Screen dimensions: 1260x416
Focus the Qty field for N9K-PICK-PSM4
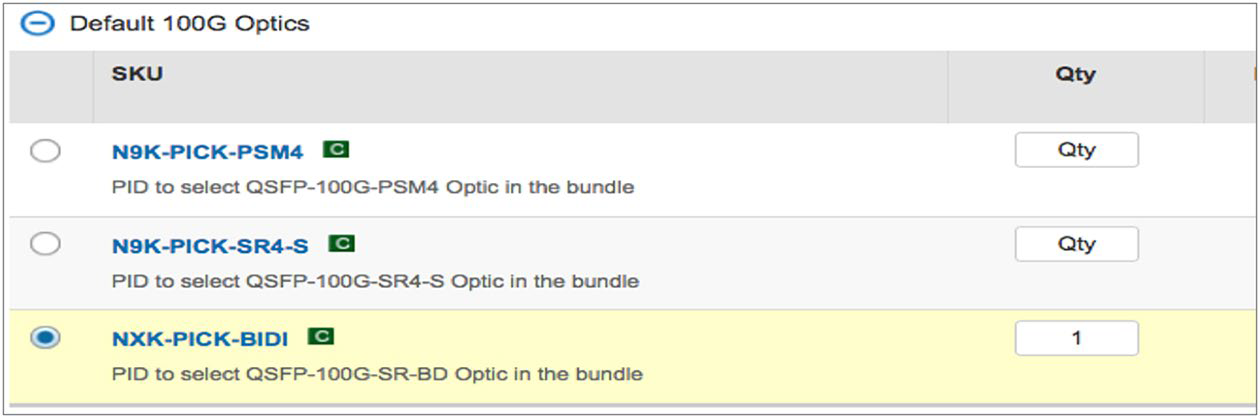tap(1076, 150)
